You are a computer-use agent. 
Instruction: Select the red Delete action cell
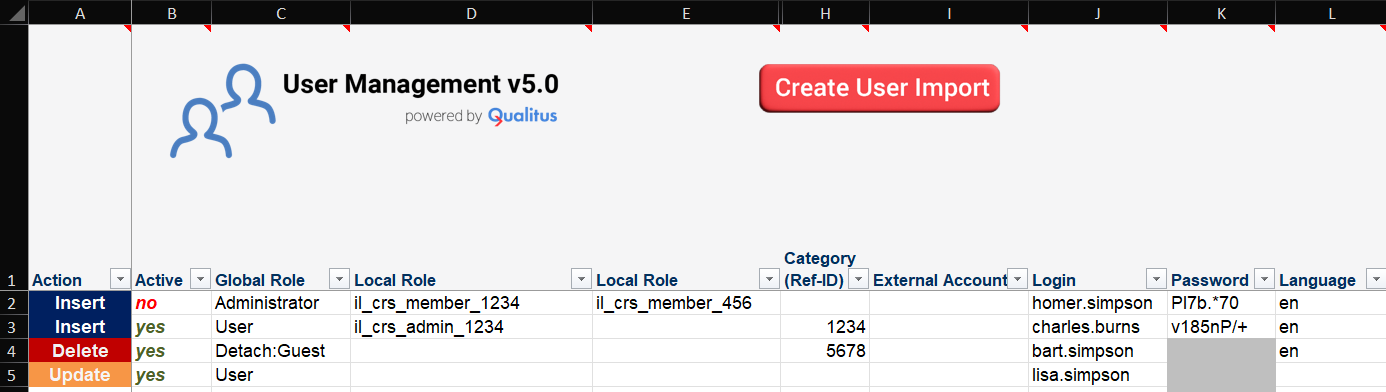(x=80, y=351)
